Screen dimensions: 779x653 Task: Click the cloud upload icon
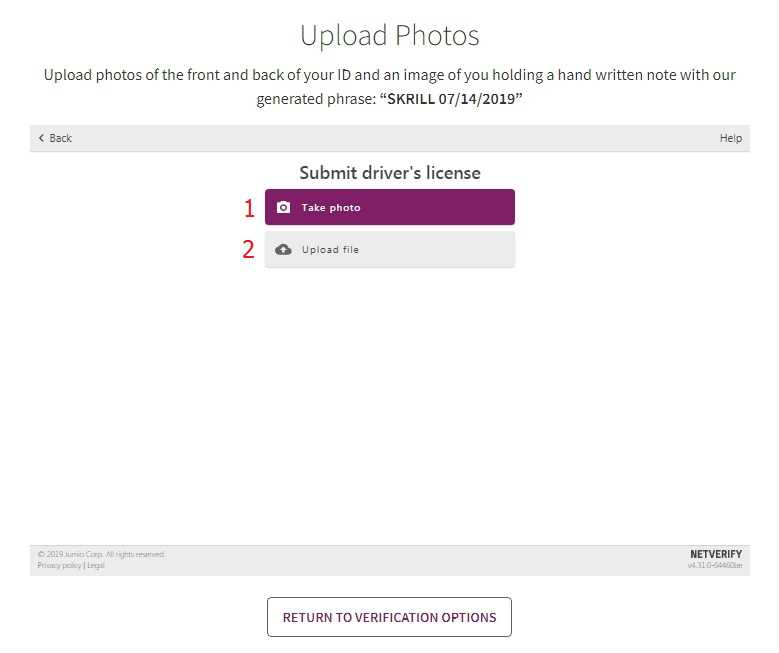(283, 250)
